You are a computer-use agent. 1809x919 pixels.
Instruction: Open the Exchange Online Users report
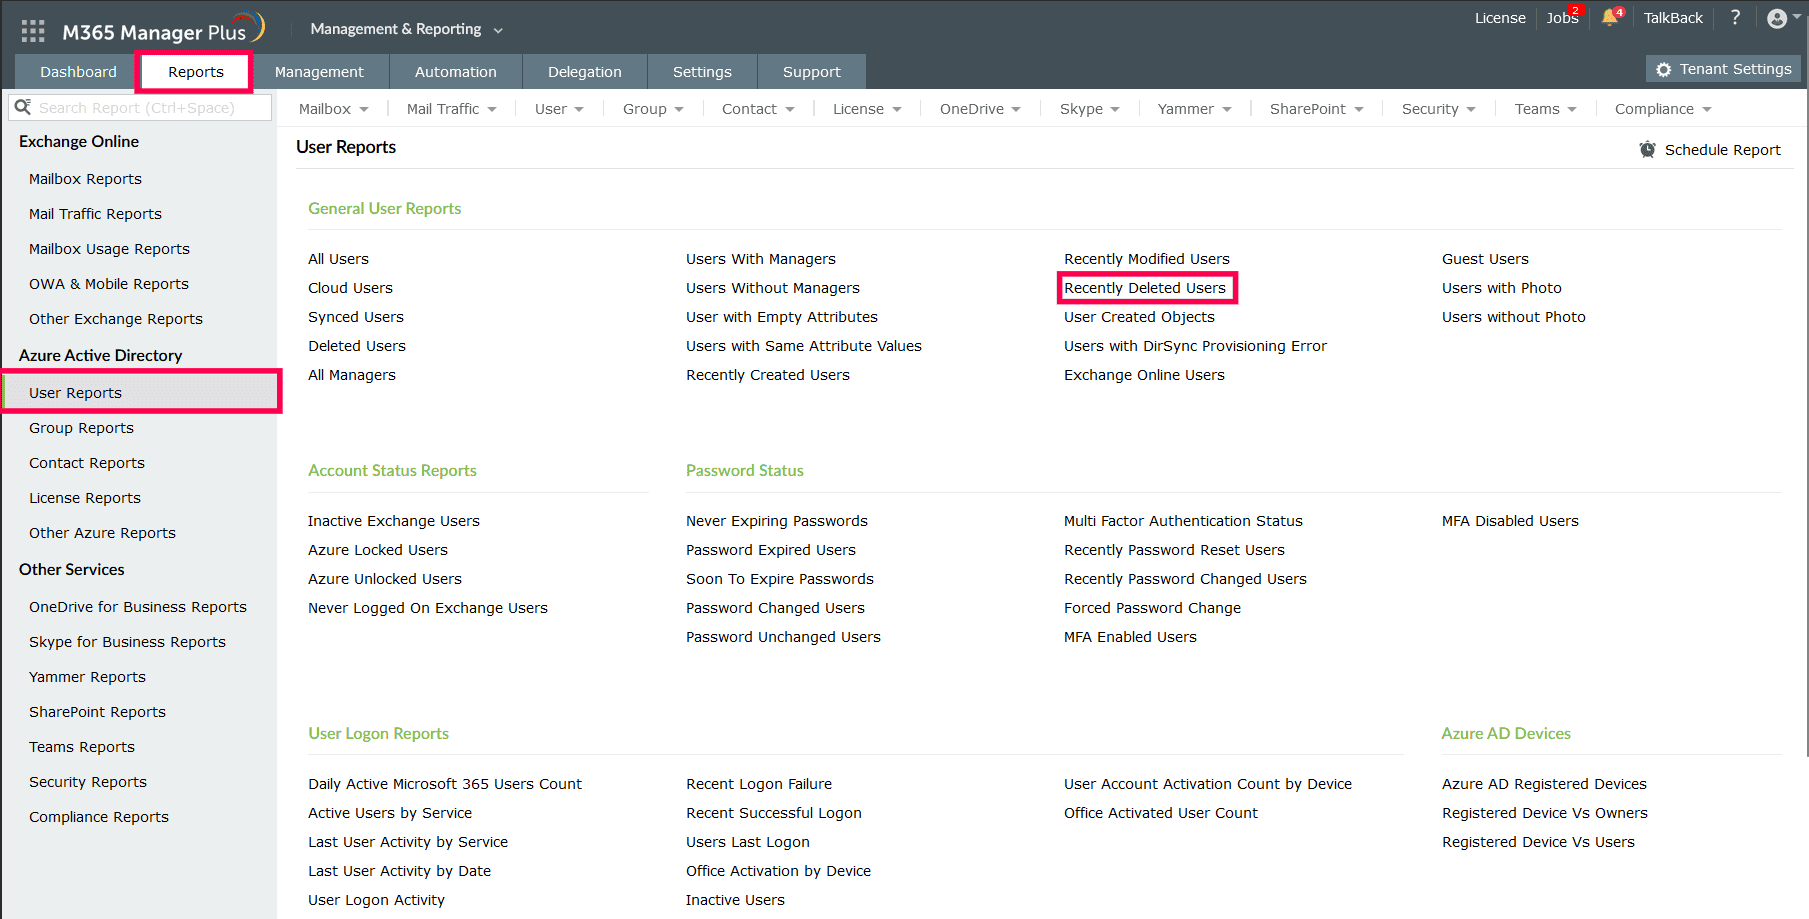1144,375
